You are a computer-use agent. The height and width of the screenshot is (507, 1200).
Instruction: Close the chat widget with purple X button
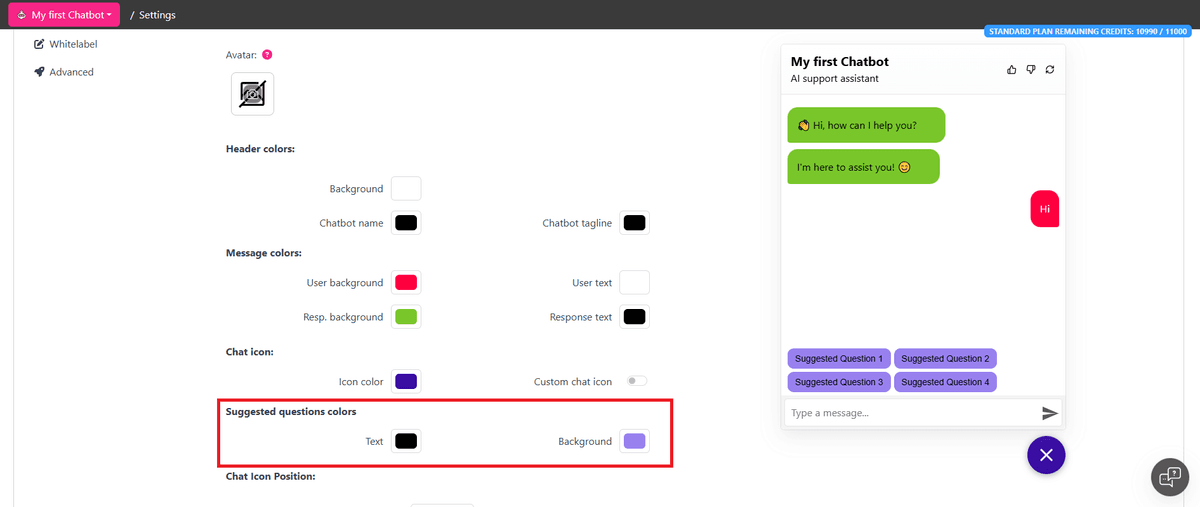1046,455
